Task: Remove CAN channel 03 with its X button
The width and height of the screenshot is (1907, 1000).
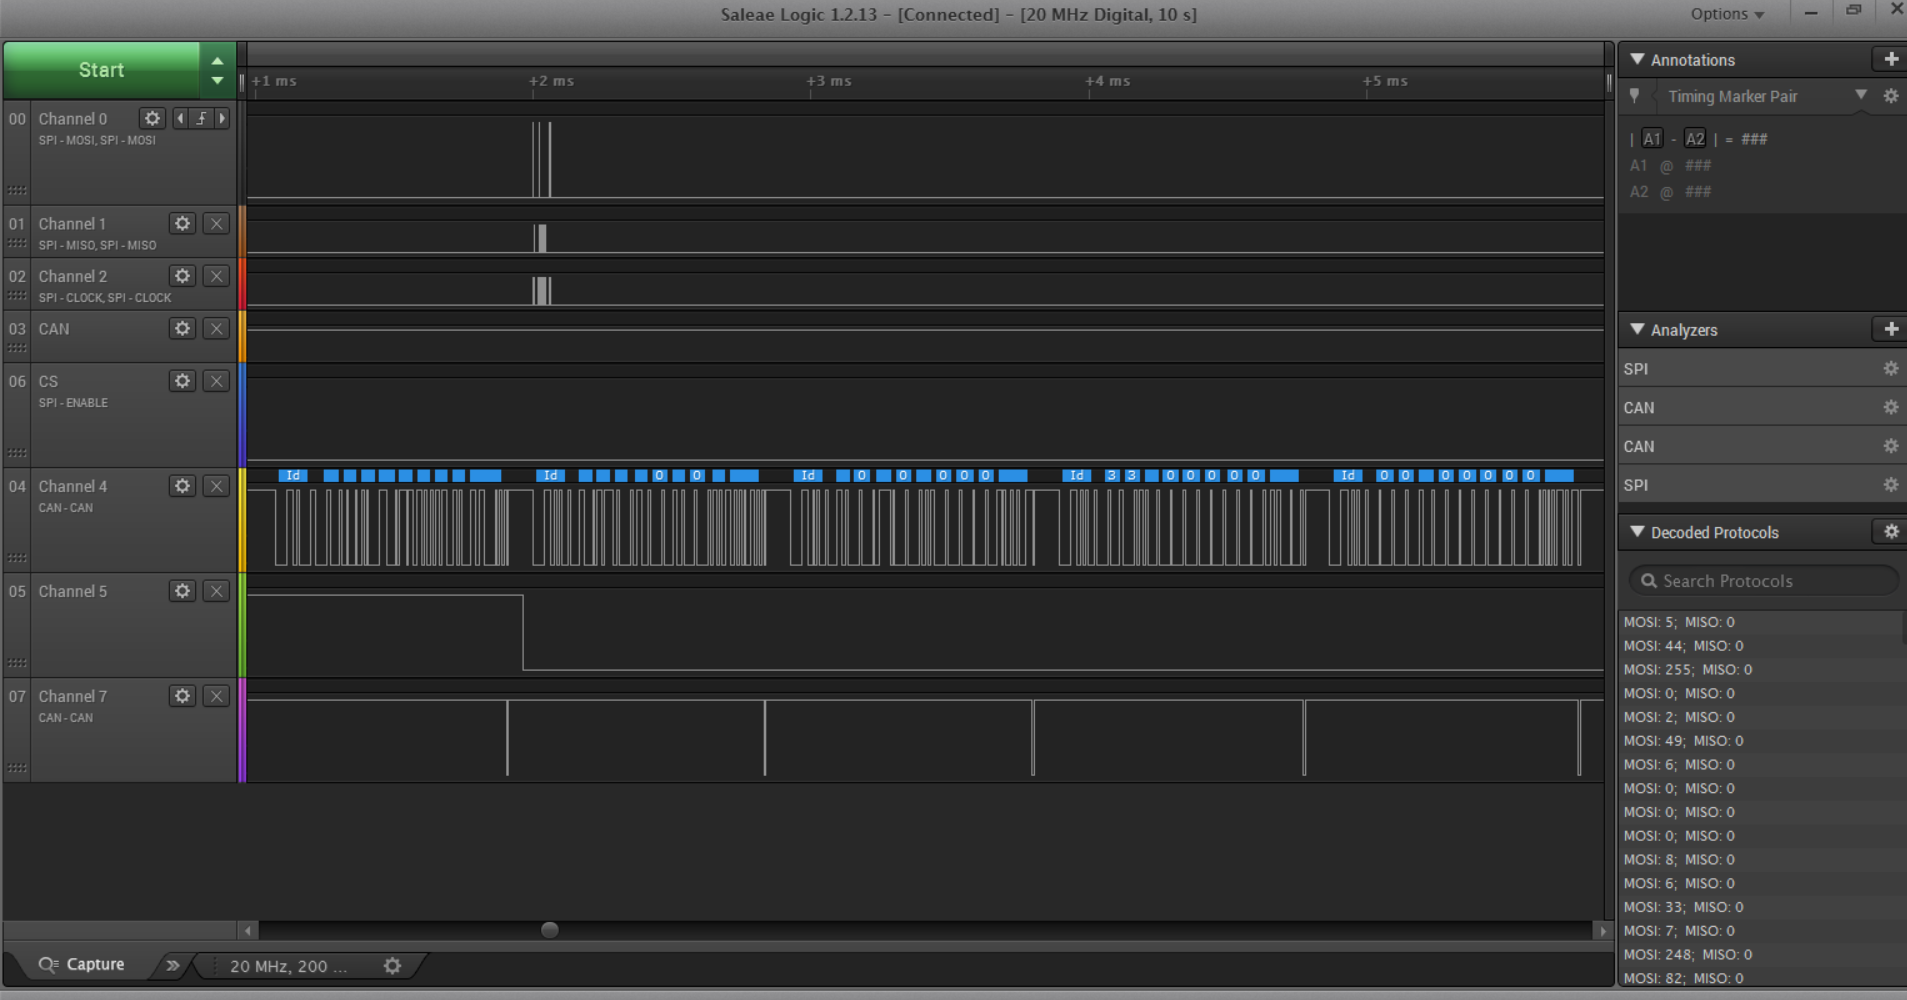Action: pos(216,328)
